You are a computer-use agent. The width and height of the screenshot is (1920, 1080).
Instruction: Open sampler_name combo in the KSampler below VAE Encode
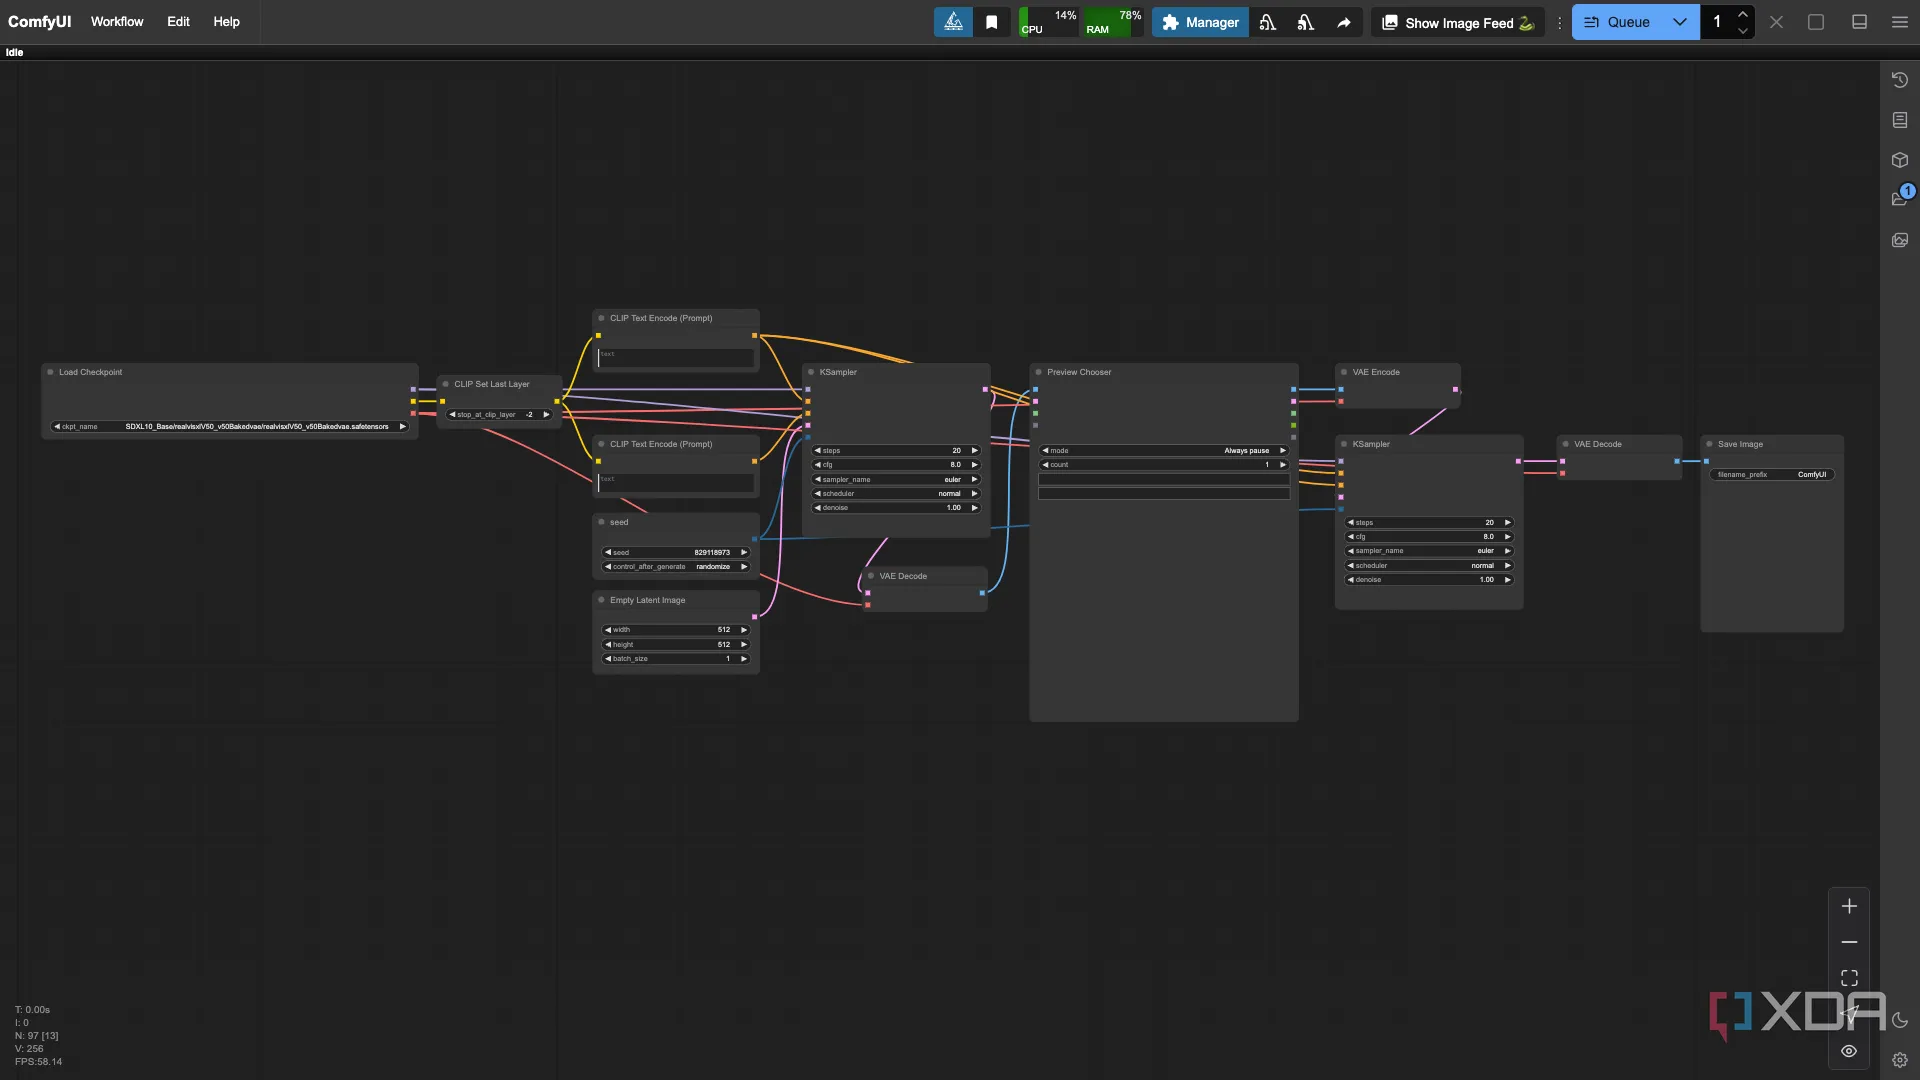[x=1429, y=551]
